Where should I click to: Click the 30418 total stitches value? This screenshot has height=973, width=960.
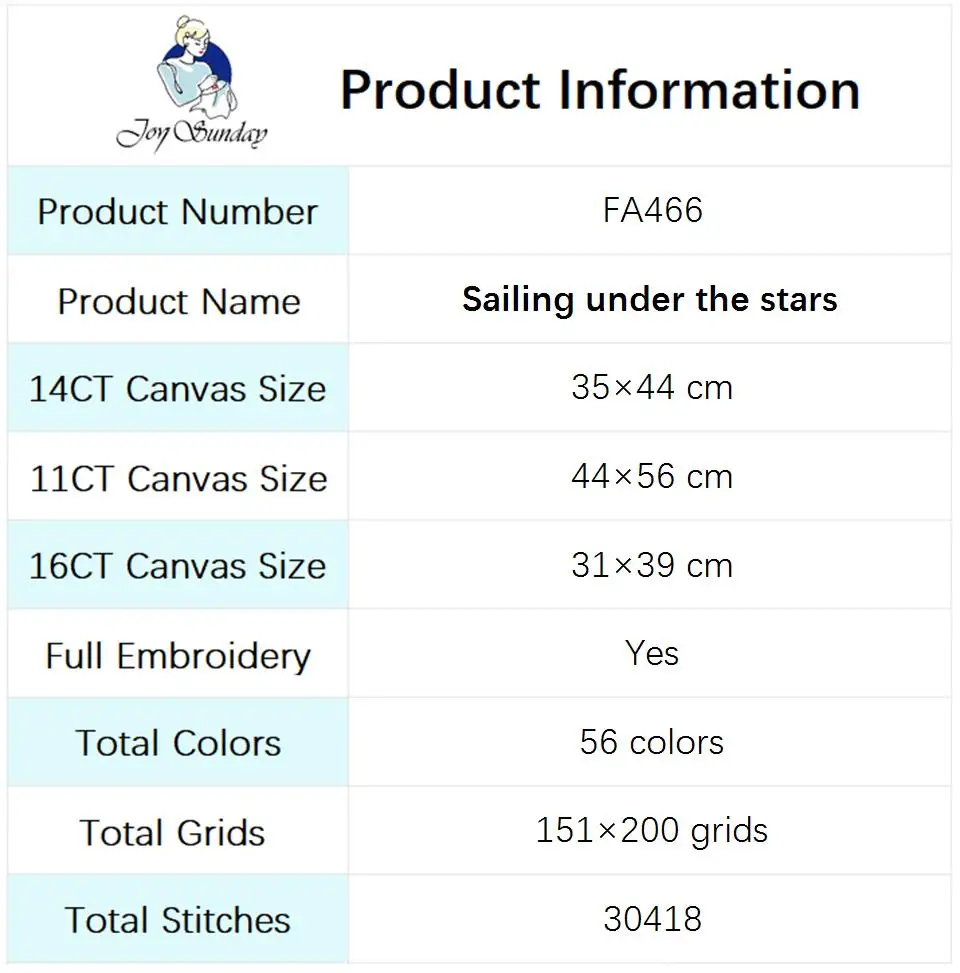(x=652, y=919)
